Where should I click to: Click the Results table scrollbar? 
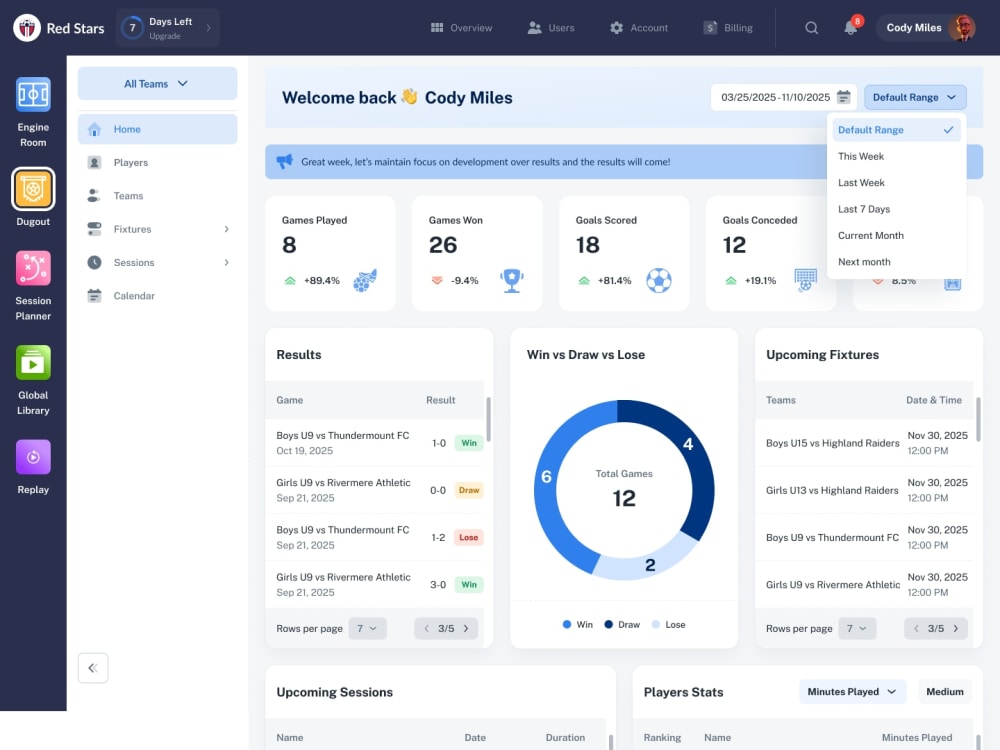489,419
